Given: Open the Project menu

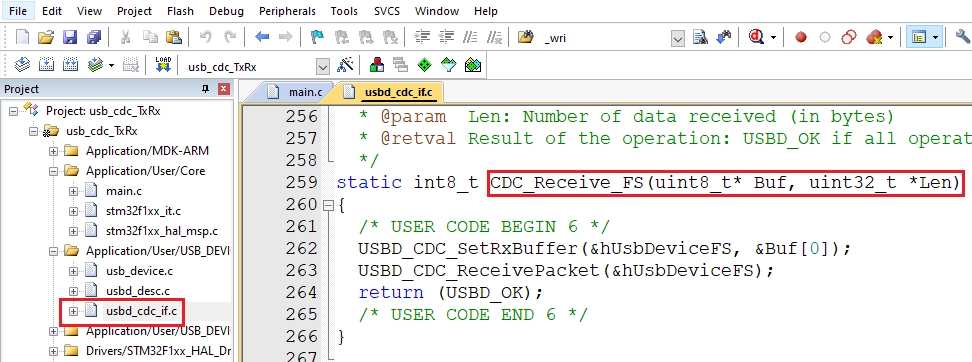Looking at the screenshot, I should [135, 11].
